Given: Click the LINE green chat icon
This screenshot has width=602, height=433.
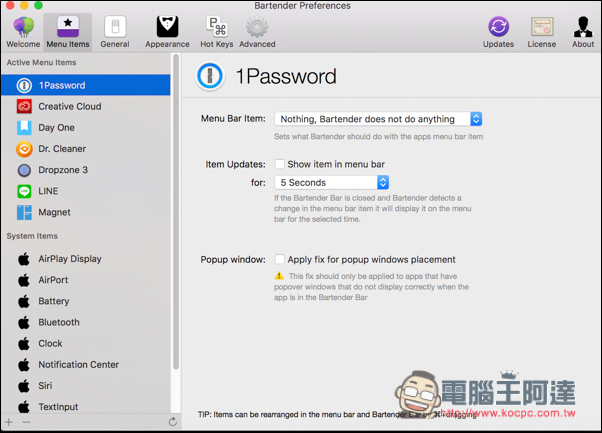Looking at the screenshot, I should click(24, 191).
